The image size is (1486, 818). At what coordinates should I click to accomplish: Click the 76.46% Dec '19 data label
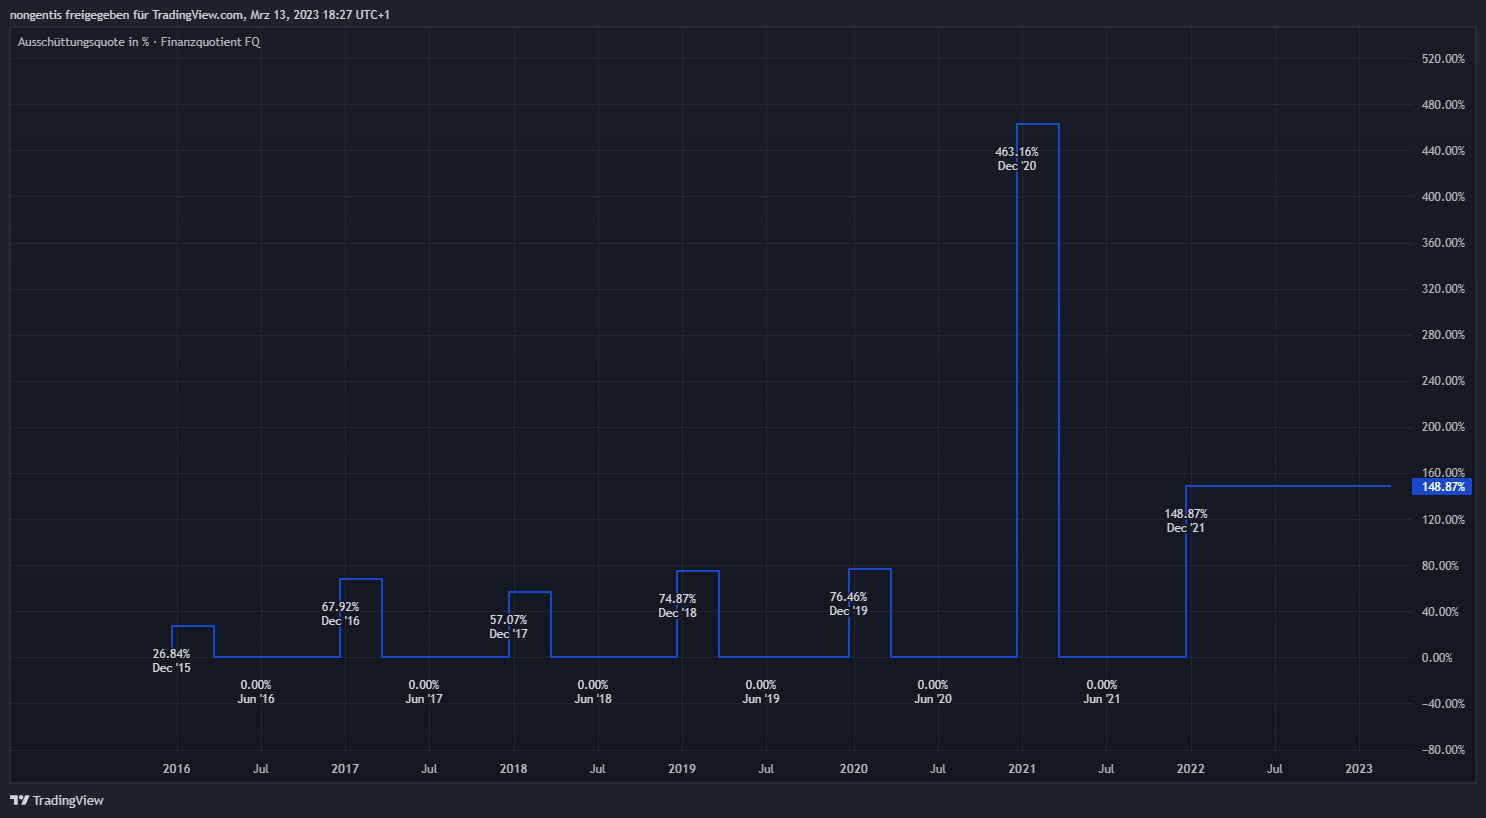point(848,604)
